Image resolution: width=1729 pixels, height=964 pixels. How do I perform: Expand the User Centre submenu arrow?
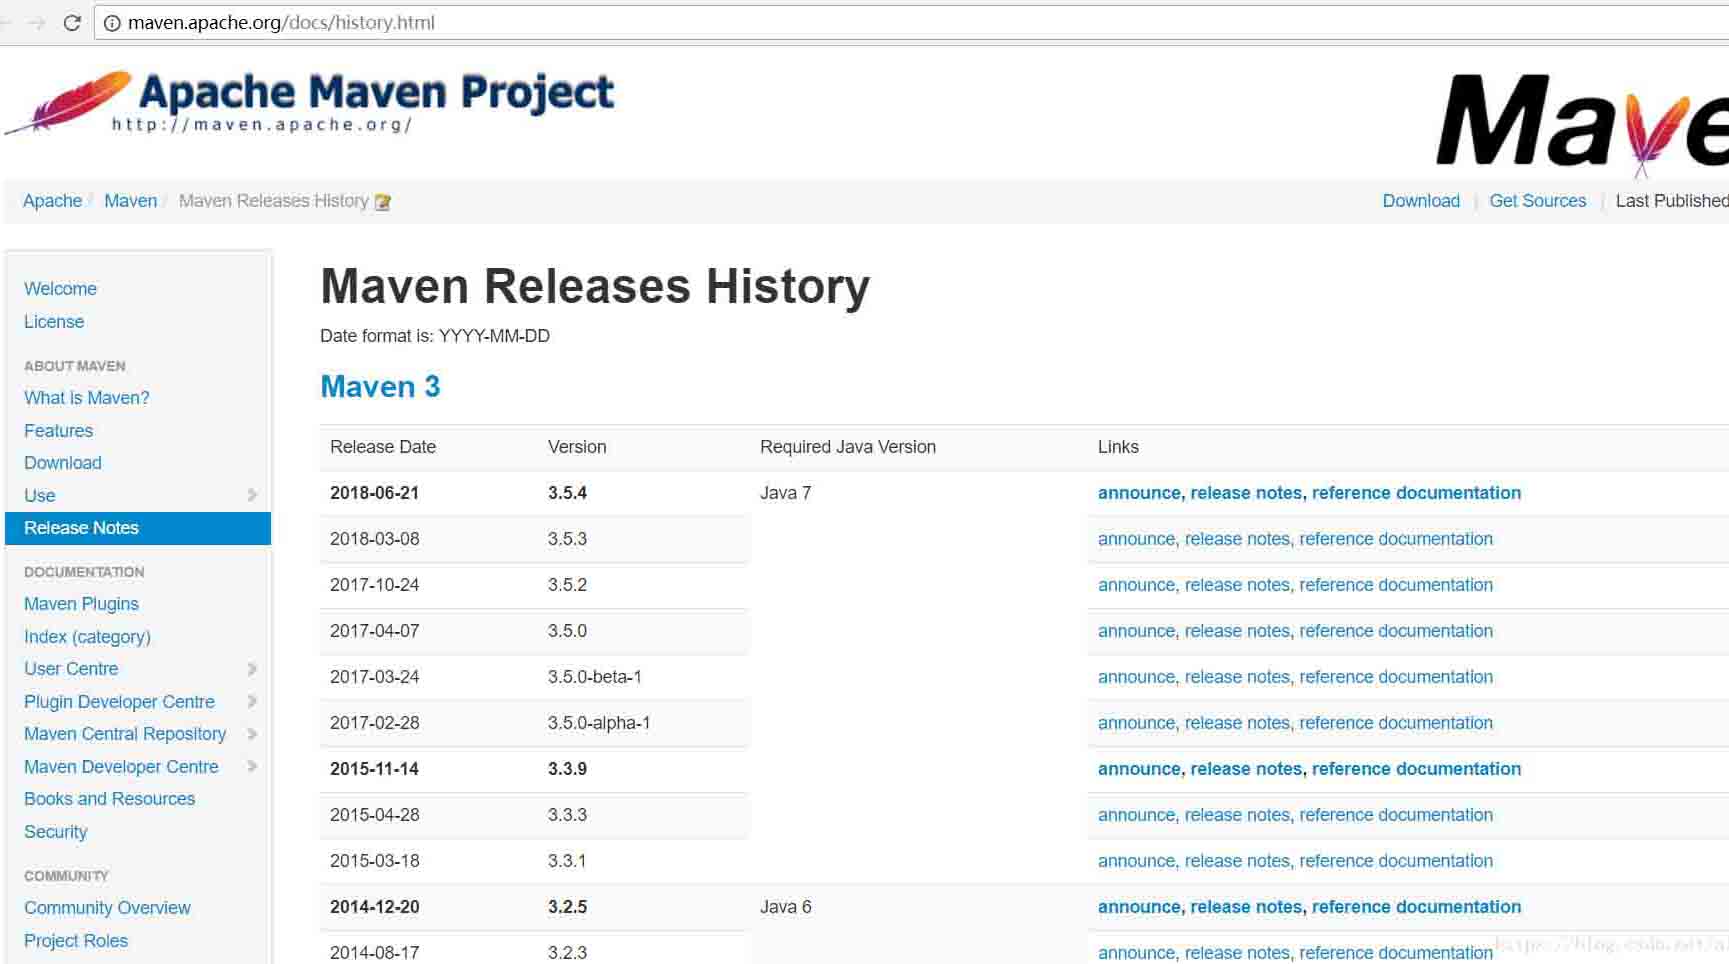(252, 668)
